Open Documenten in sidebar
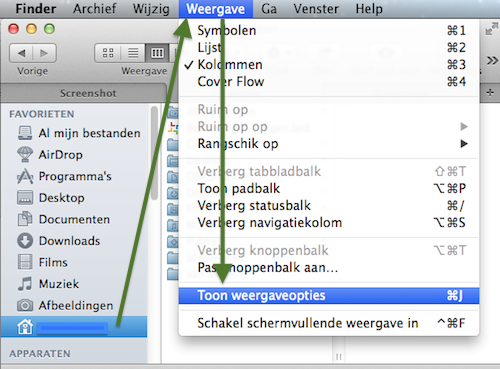This screenshot has width=500, height=369. point(74,219)
